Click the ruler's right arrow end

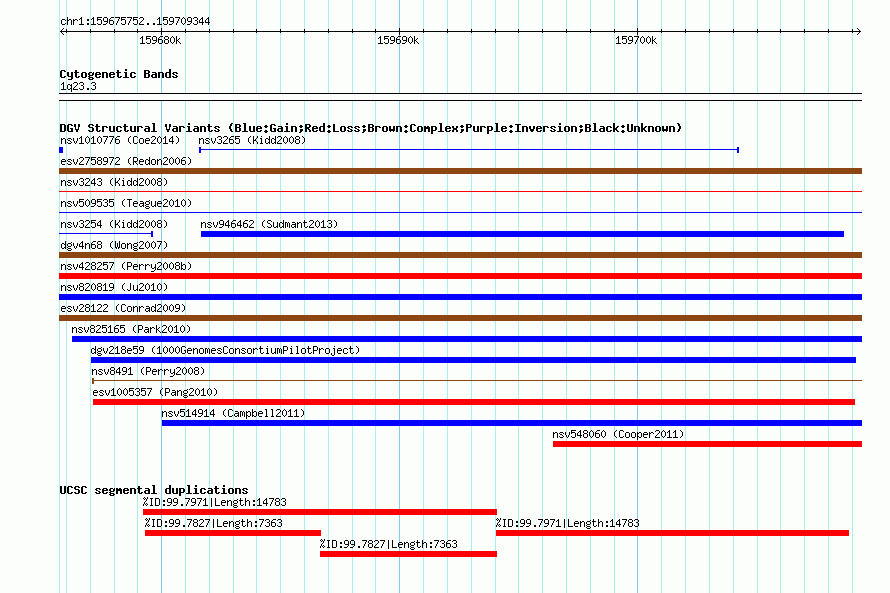858,31
